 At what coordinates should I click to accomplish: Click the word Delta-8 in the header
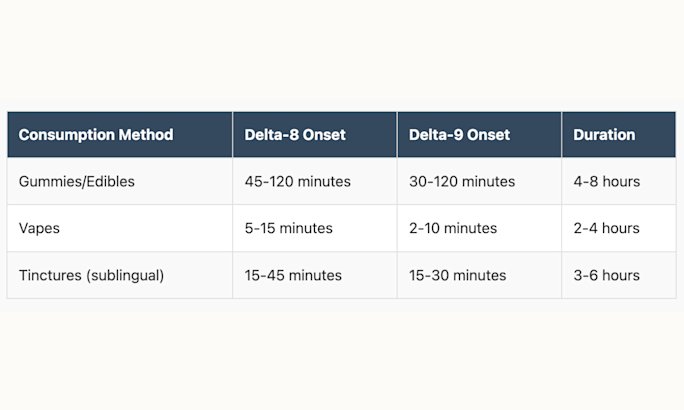tap(270, 135)
